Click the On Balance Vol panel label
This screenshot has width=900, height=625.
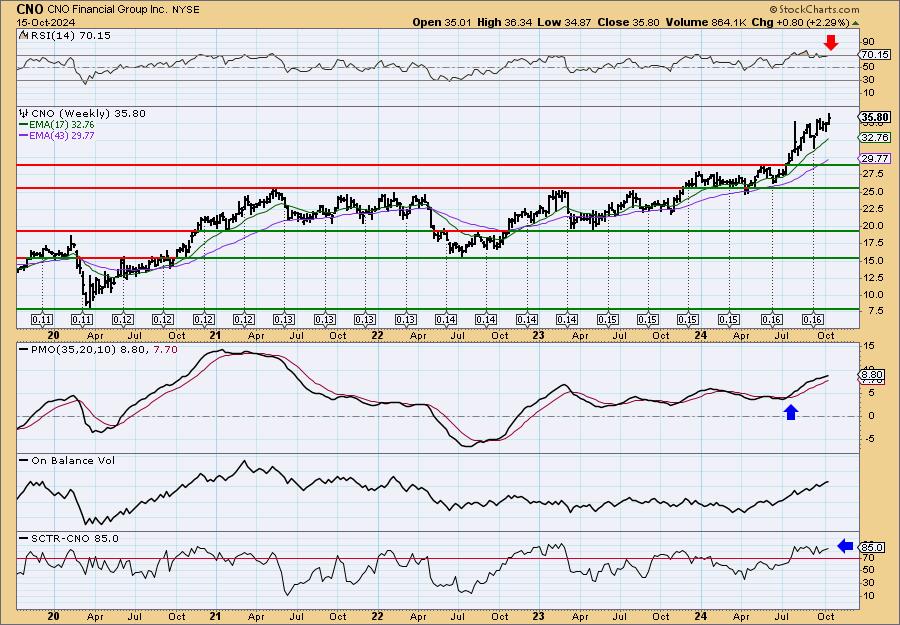pyautogui.click(x=73, y=460)
